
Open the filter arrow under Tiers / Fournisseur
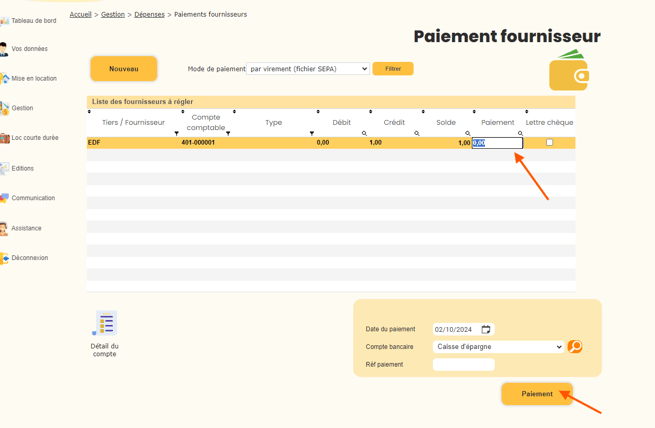(x=177, y=133)
